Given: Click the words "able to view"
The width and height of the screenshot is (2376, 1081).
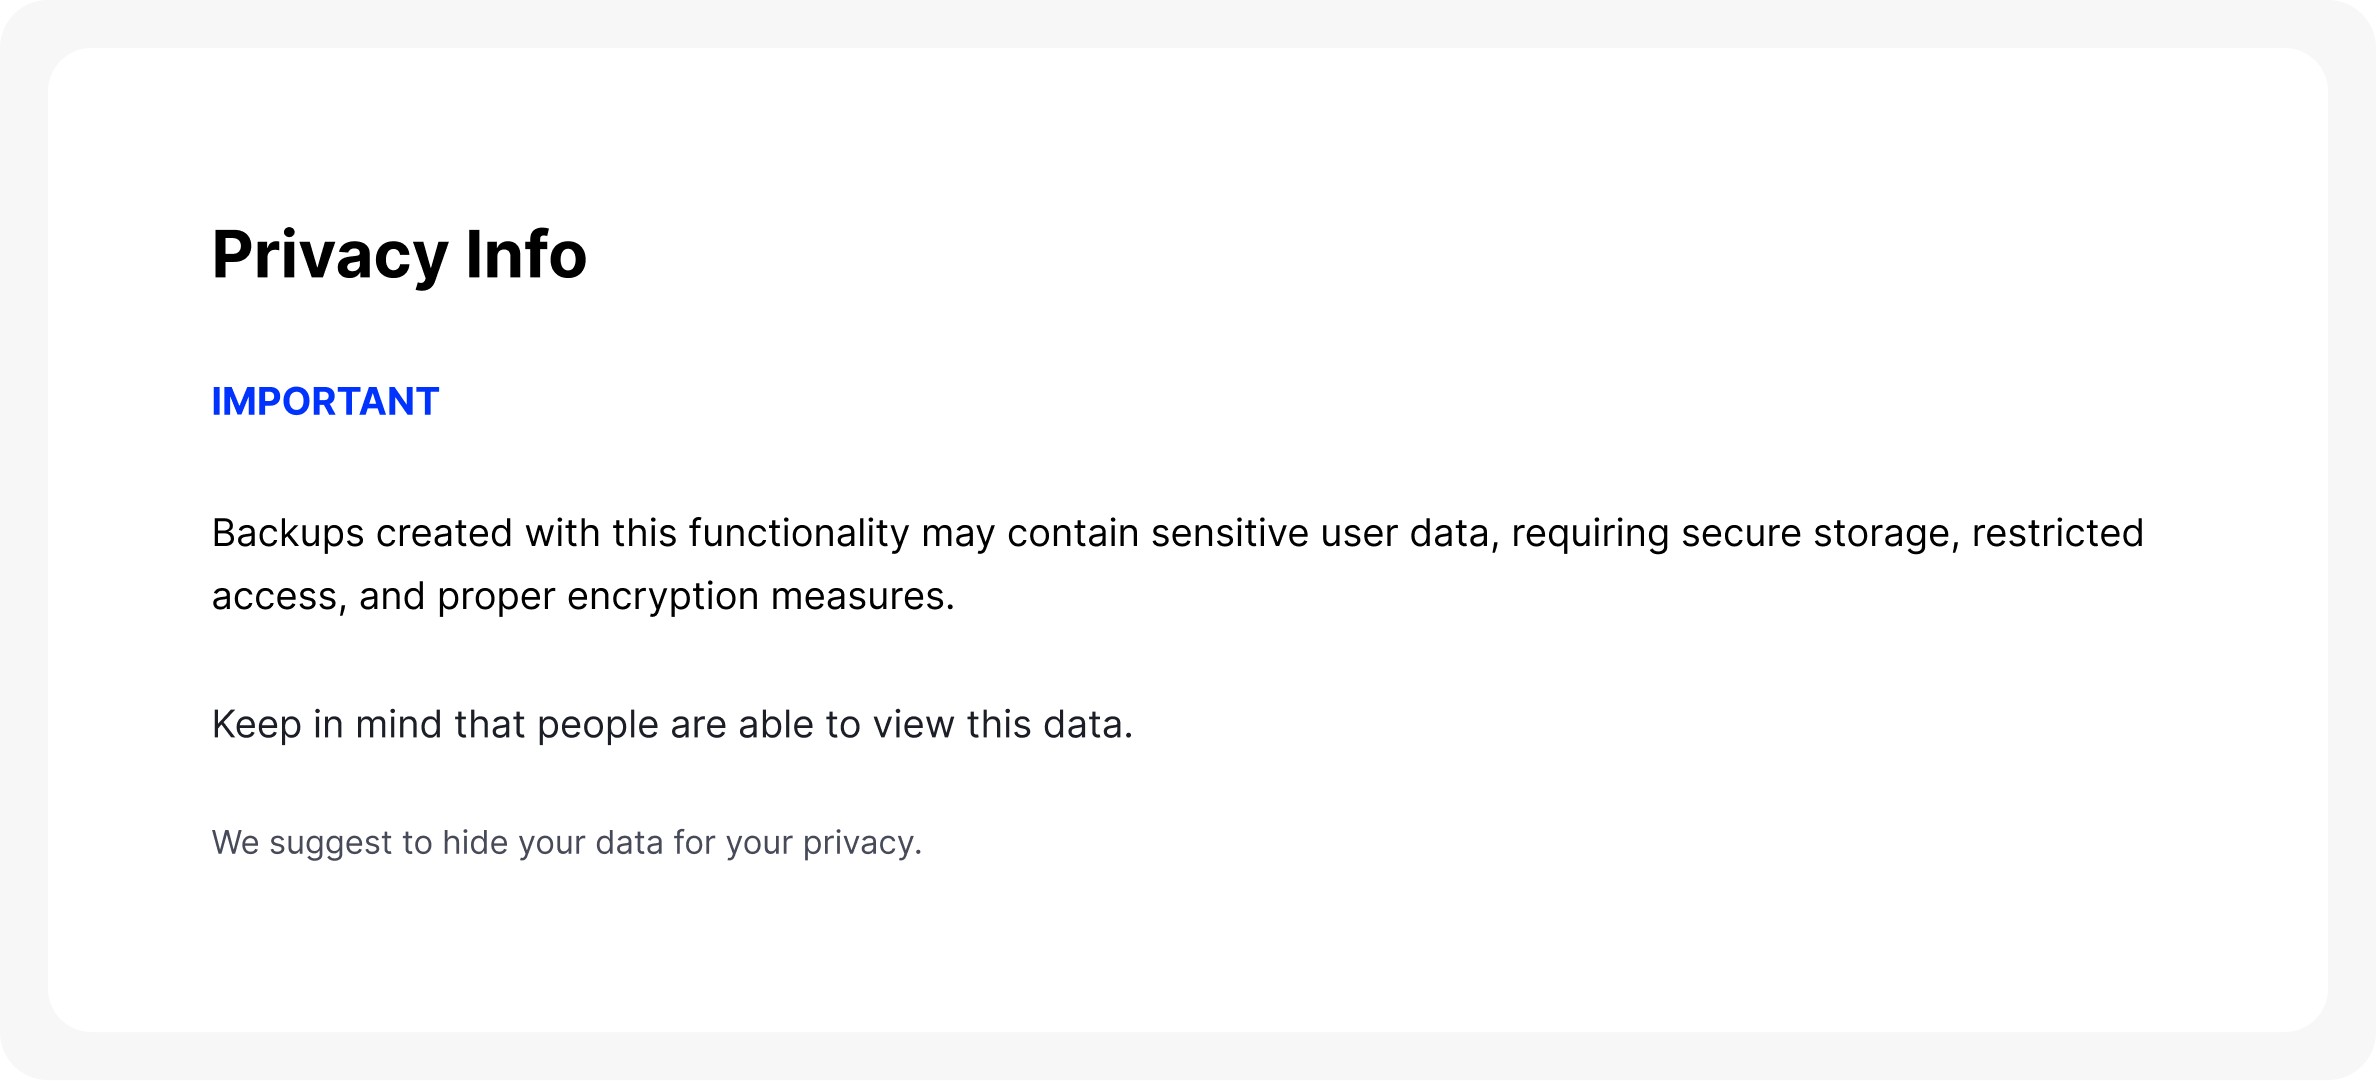Looking at the screenshot, I should pos(849,725).
